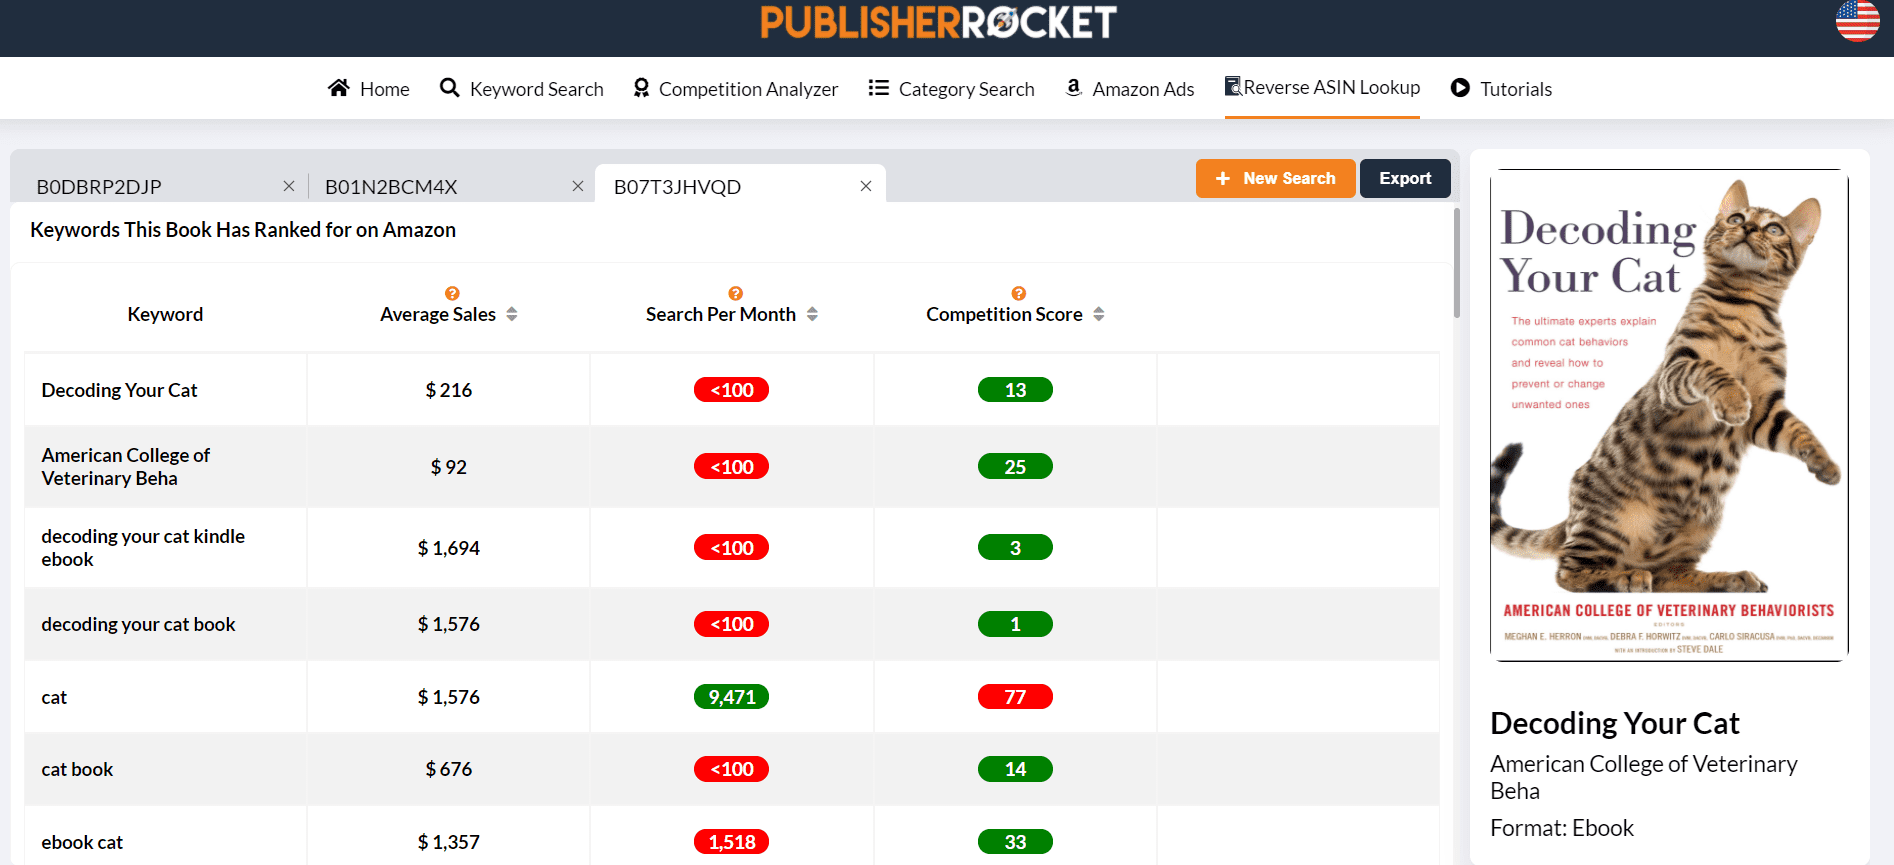Click the $ 676 average sales value
Image resolution: width=1894 pixels, height=865 pixels.
tap(448, 769)
